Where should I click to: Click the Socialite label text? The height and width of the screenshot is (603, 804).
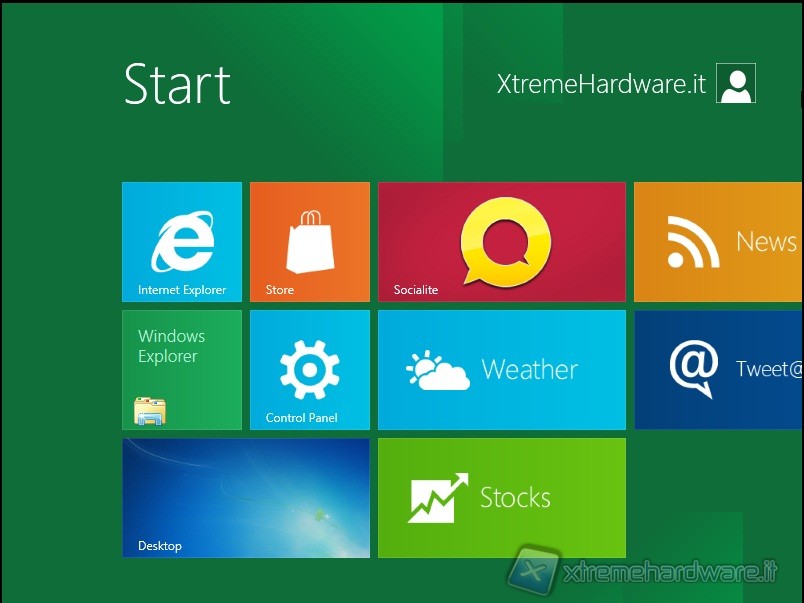pyautogui.click(x=416, y=290)
